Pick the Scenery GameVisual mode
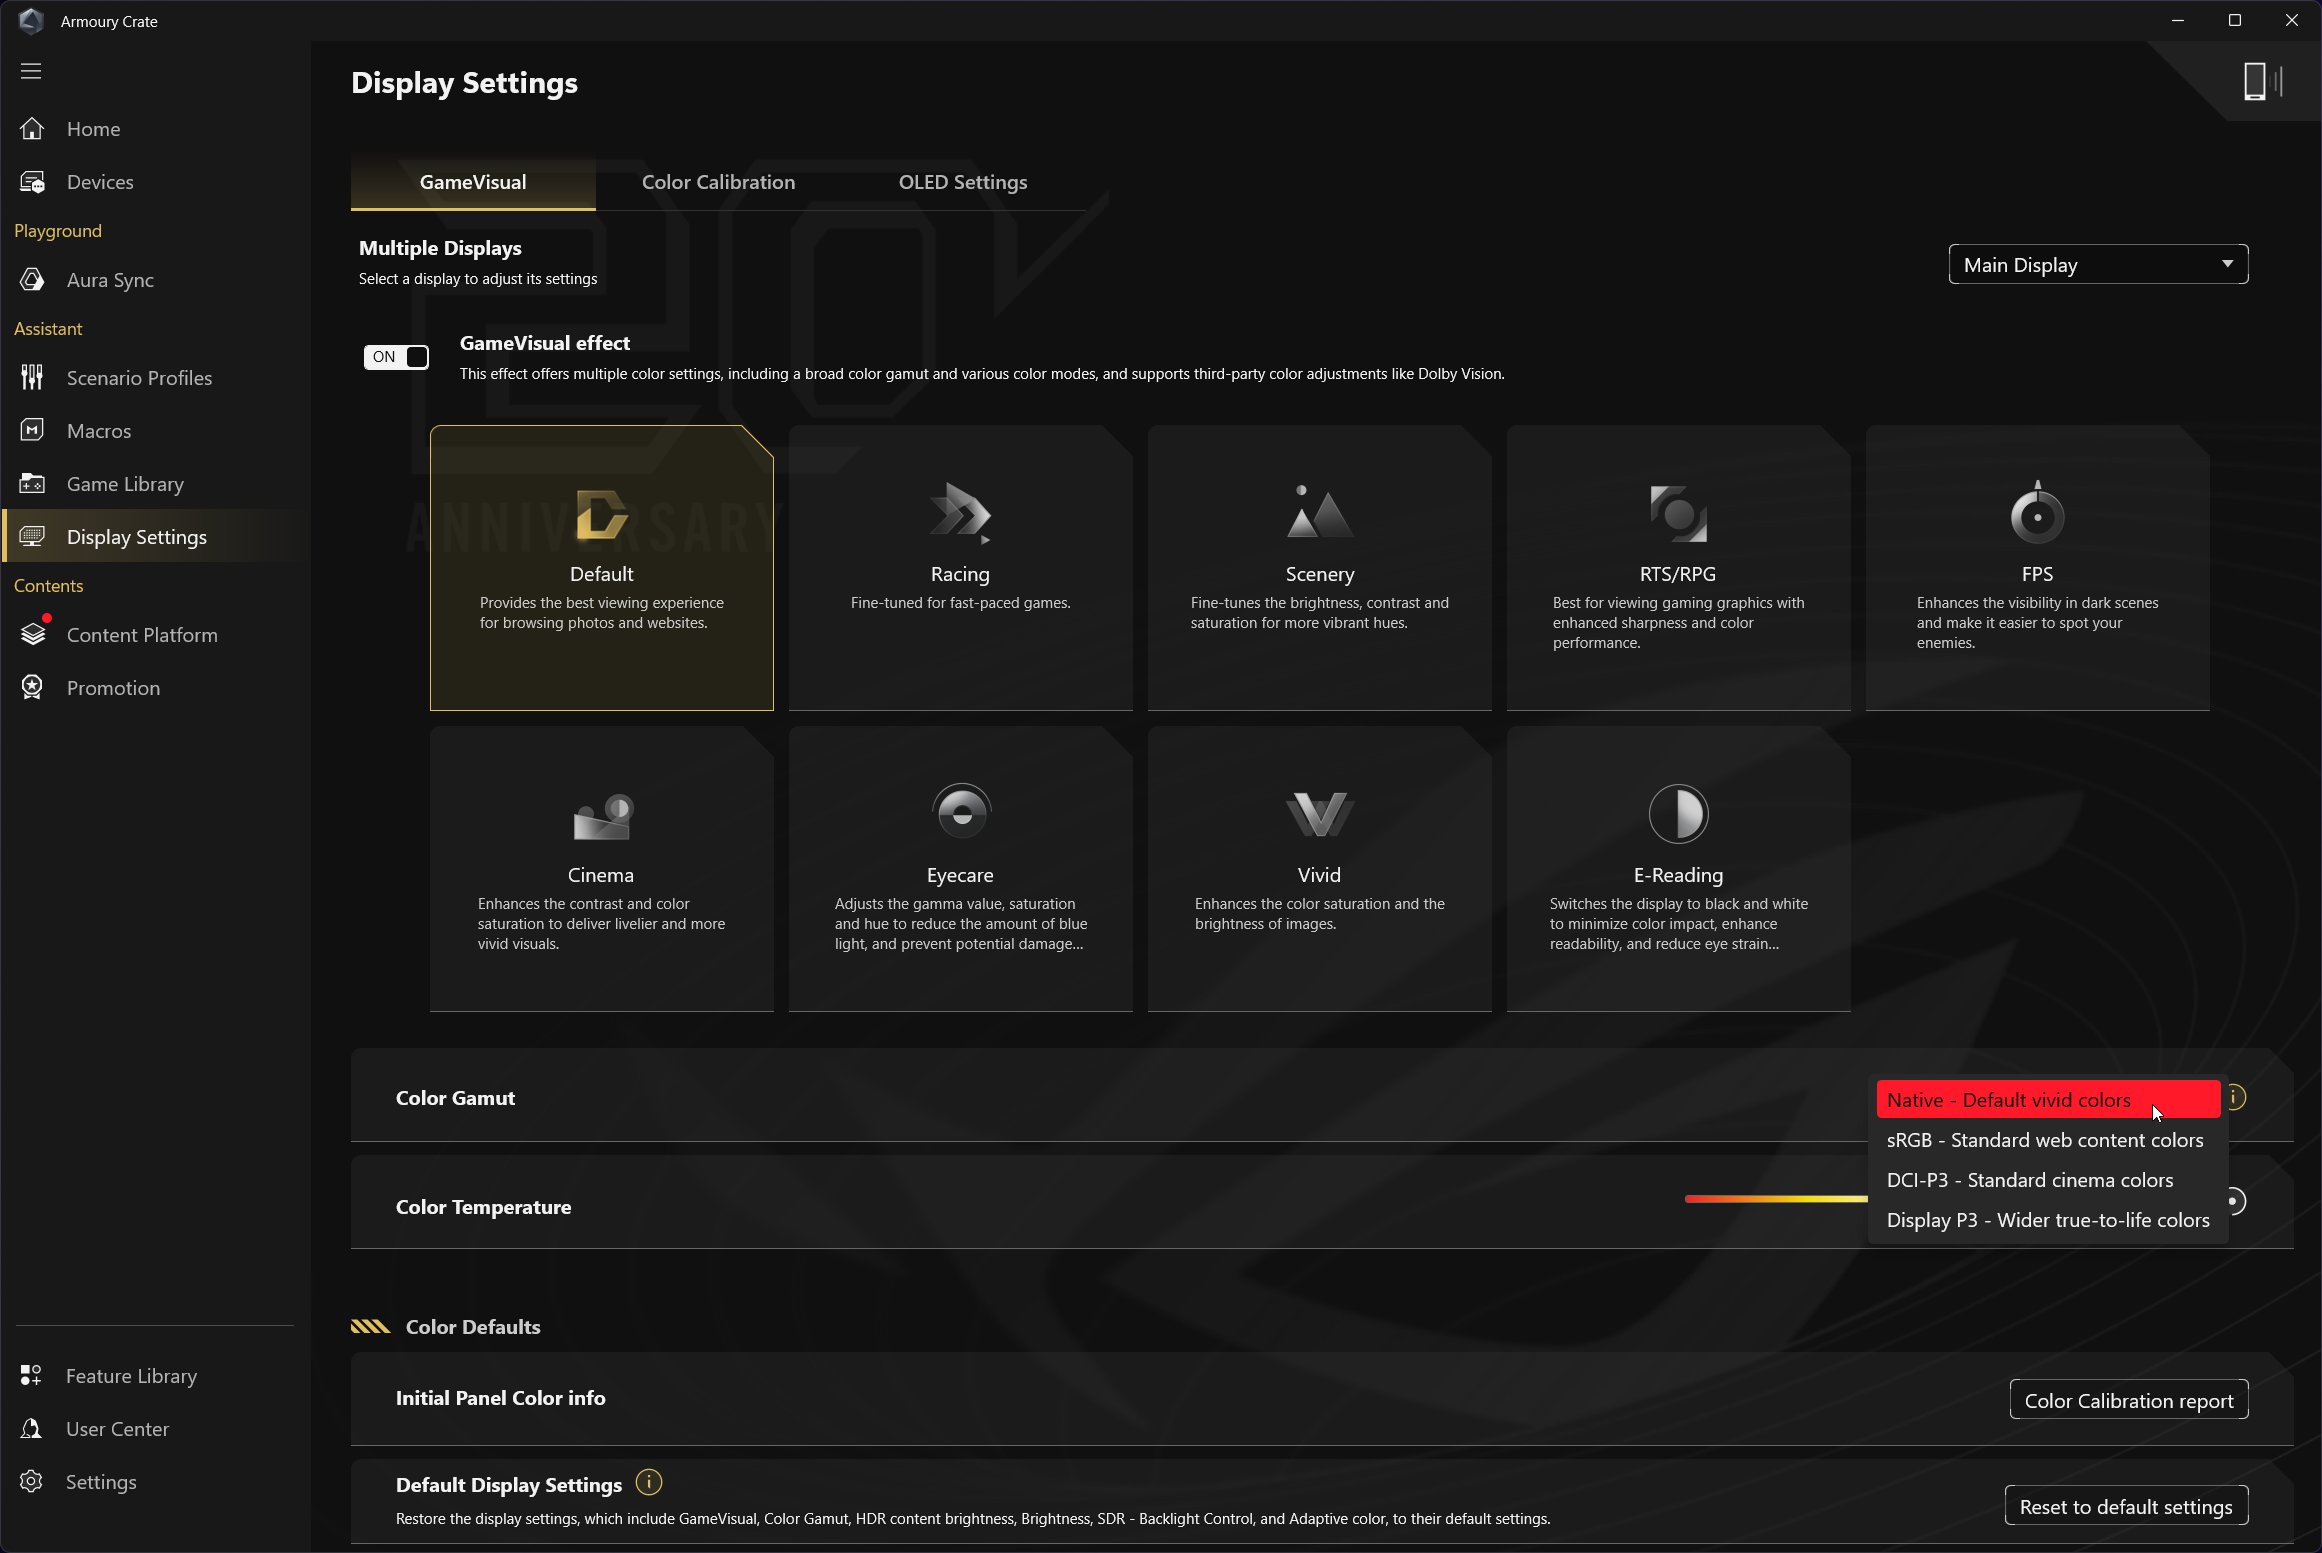The image size is (2322, 1553). pyautogui.click(x=1320, y=568)
